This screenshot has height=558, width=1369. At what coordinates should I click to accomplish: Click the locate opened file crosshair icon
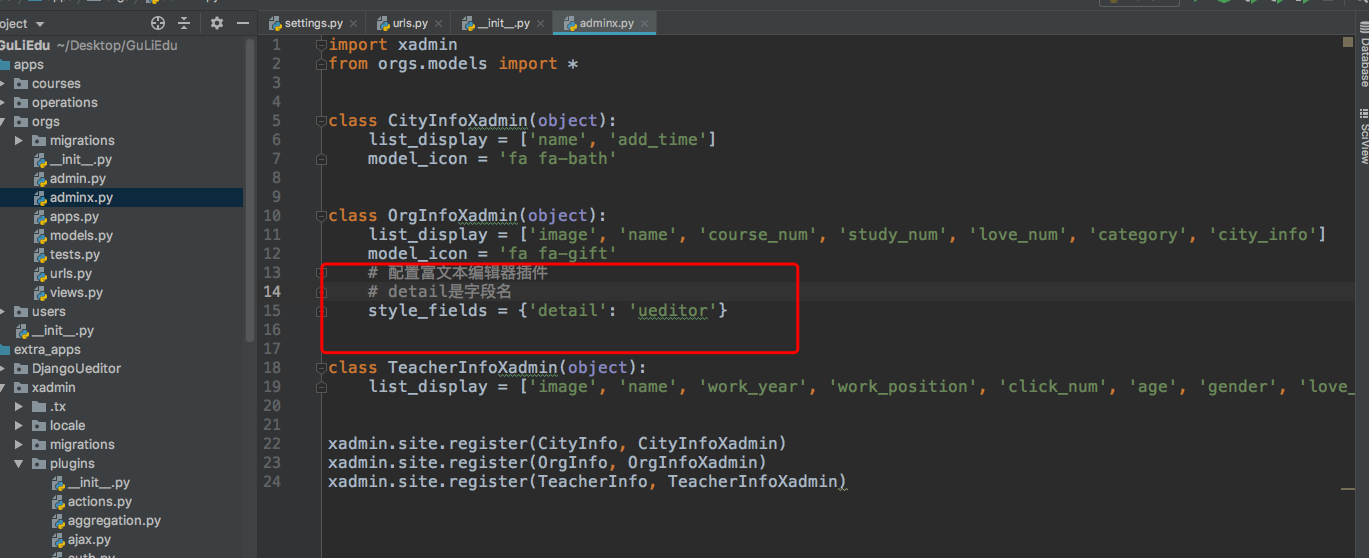(158, 23)
